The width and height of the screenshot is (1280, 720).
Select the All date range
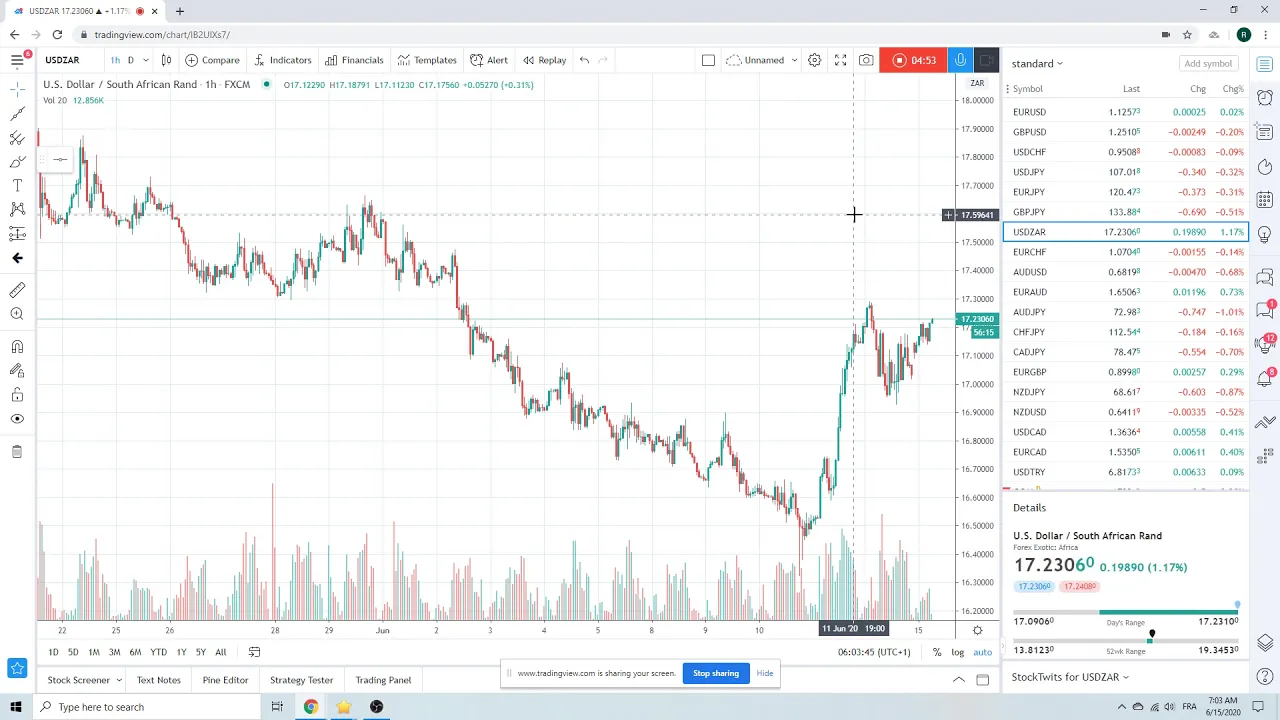(220, 652)
